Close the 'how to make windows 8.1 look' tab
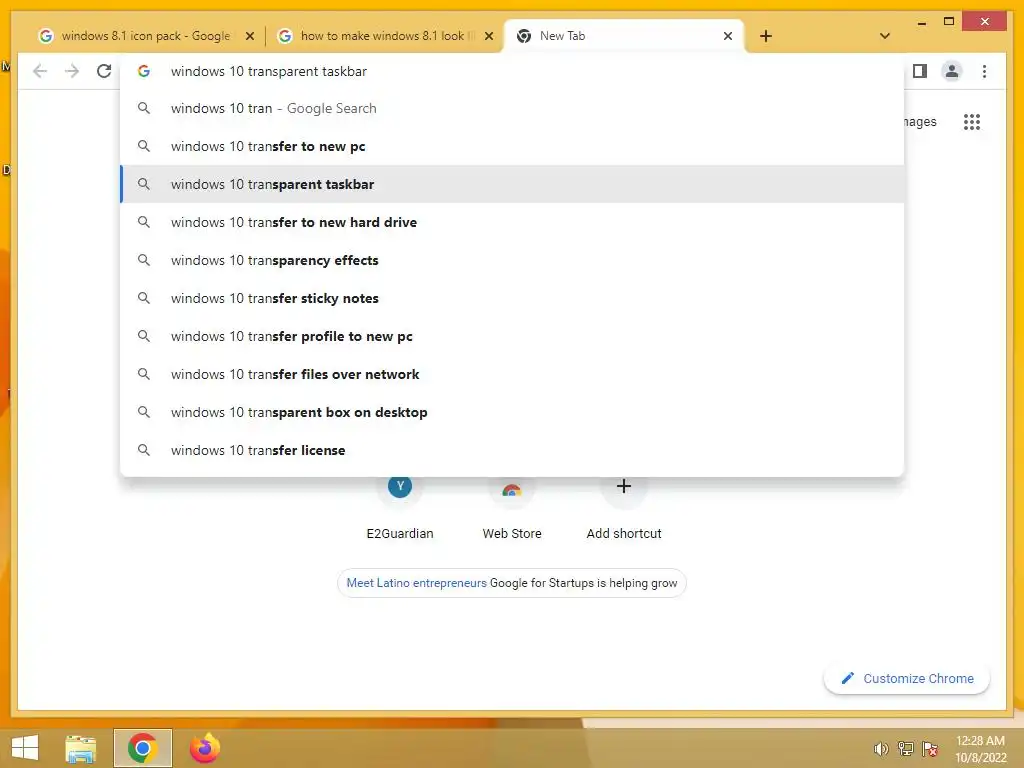 click(488, 37)
